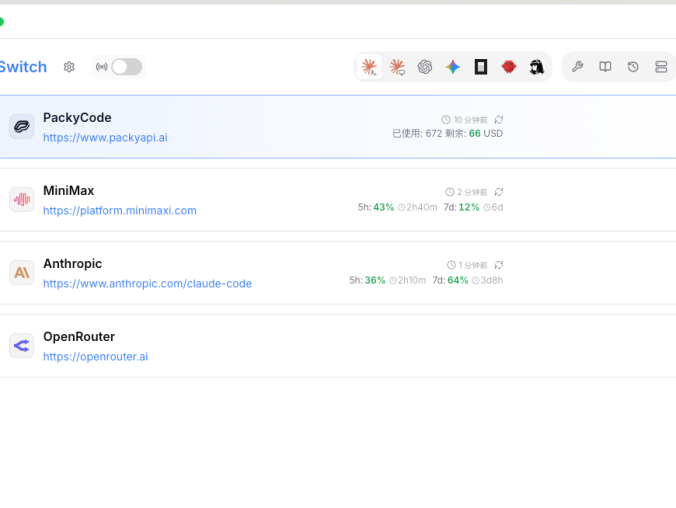Click Anthropic 5h 36% usage value

click(x=375, y=280)
